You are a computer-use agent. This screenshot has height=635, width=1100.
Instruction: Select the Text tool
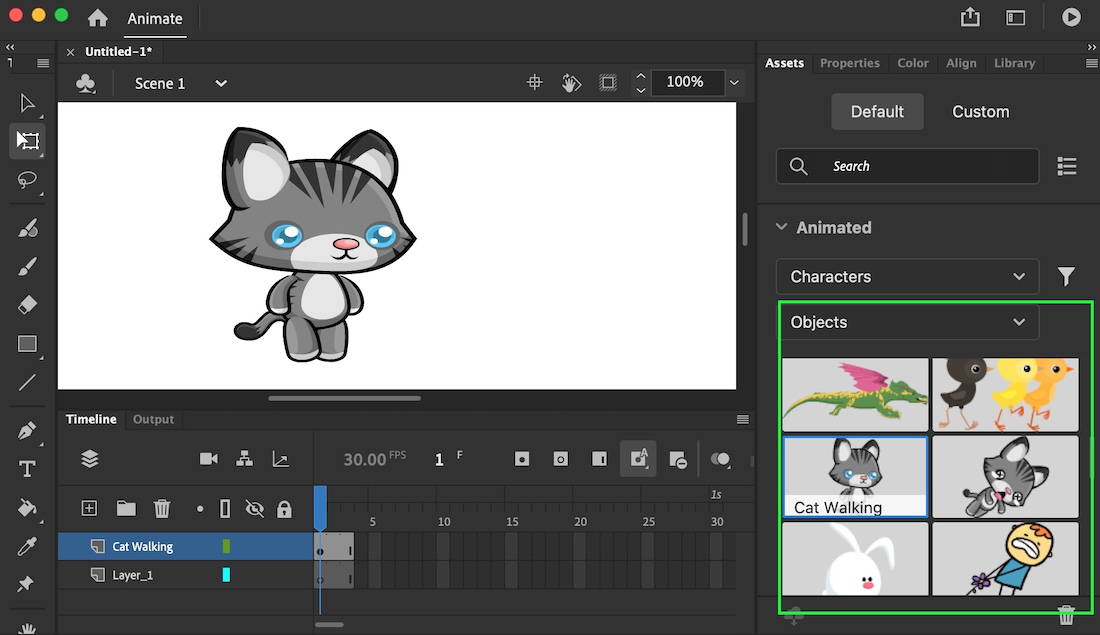click(27, 469)
